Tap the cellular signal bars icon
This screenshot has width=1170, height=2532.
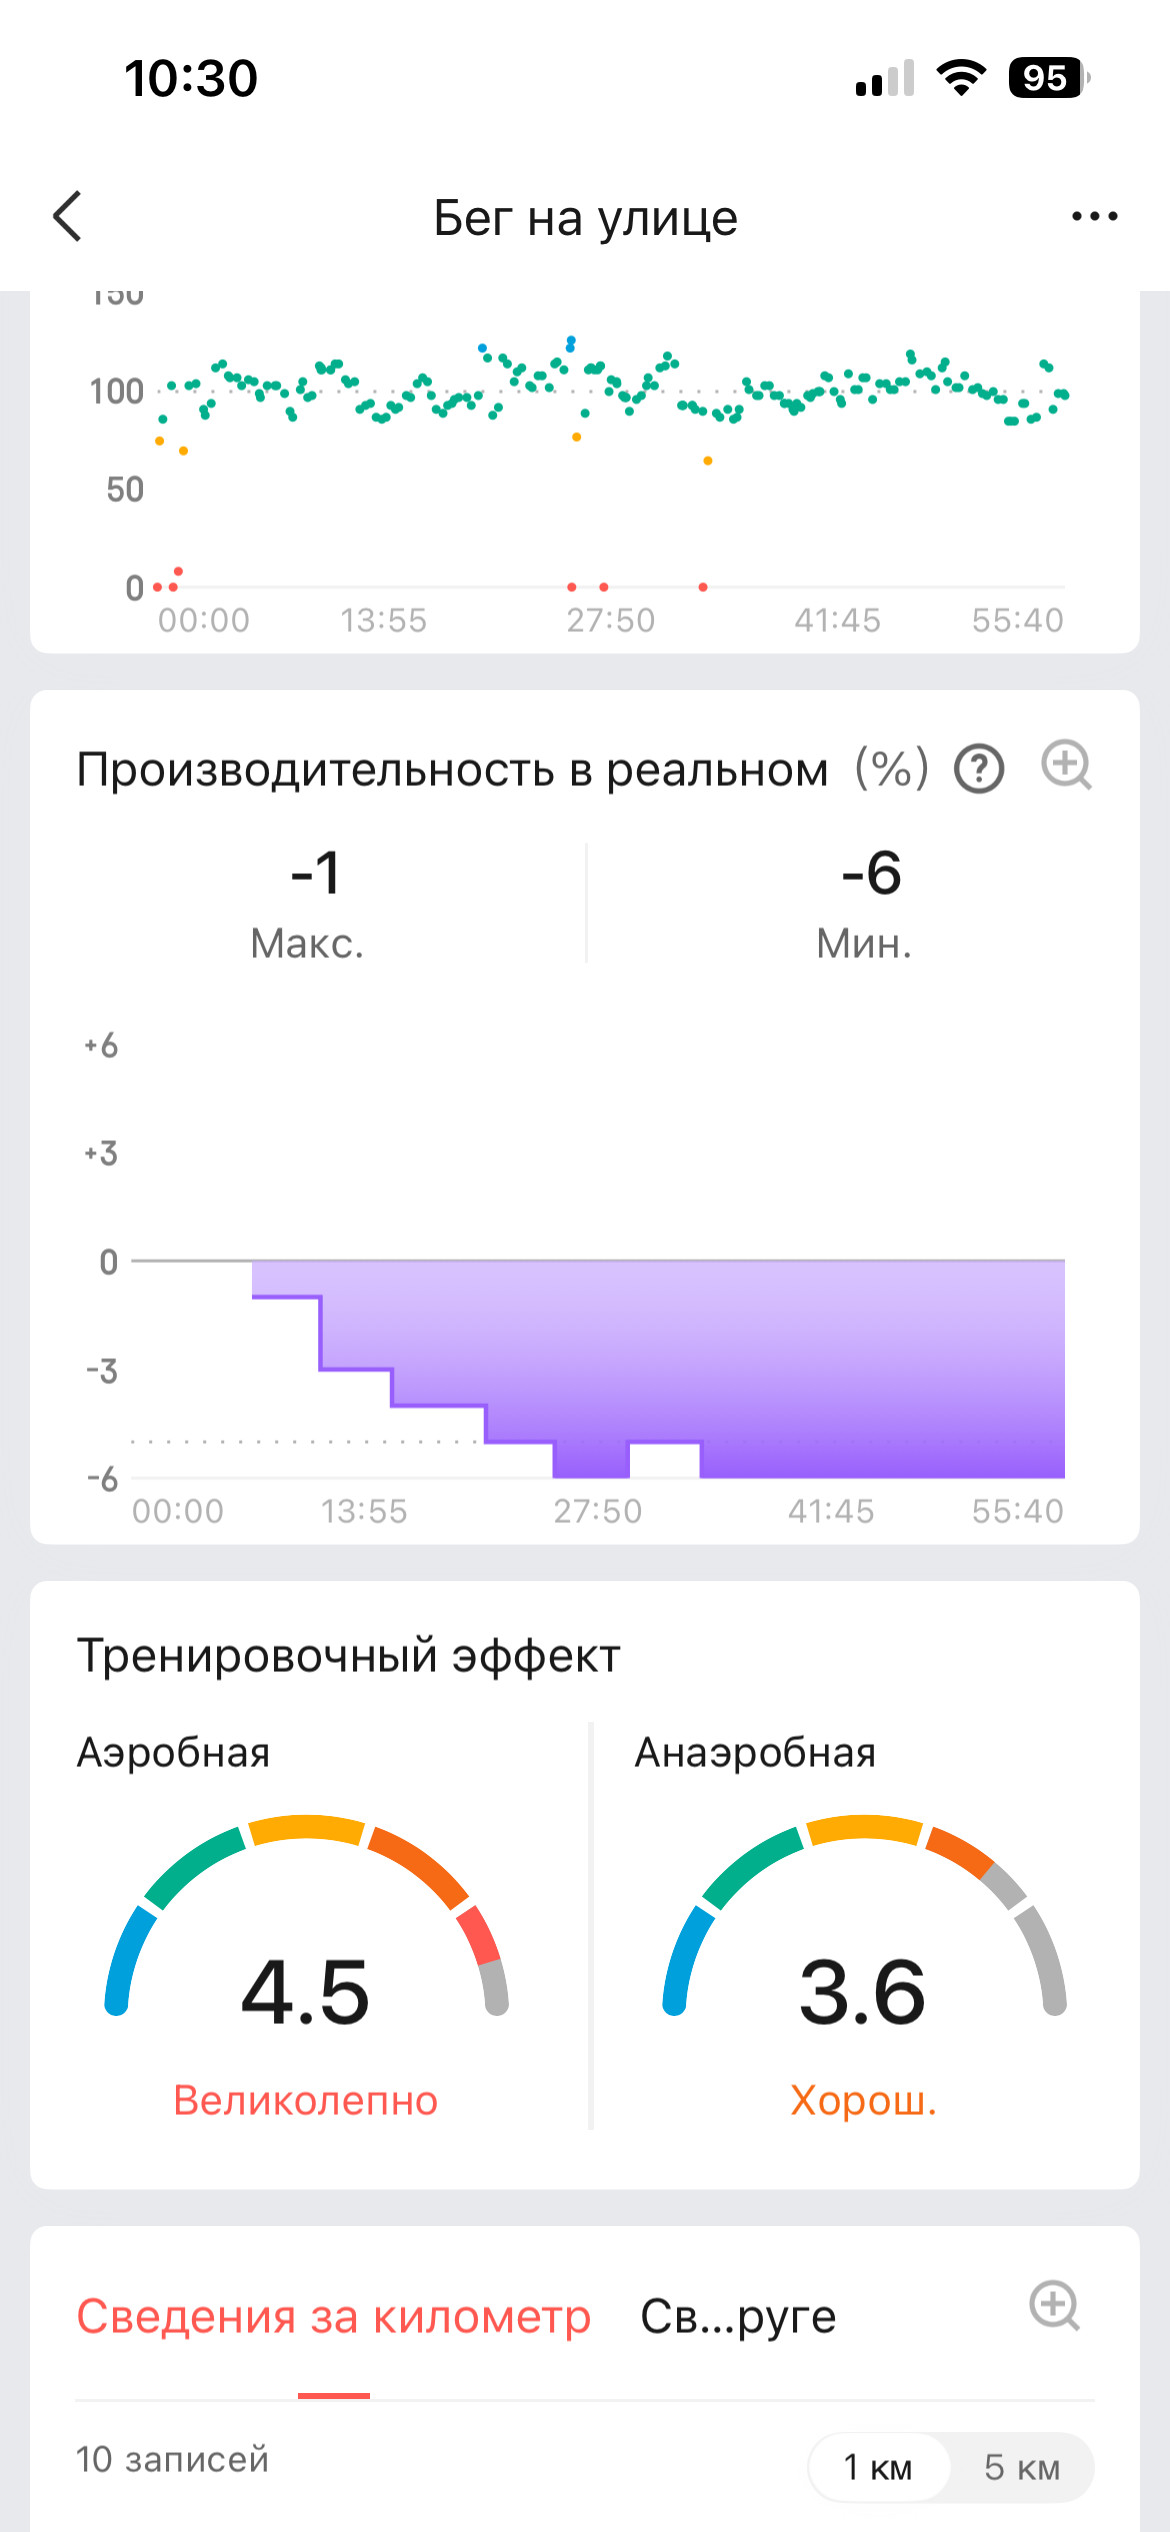(x=885, y=78)
